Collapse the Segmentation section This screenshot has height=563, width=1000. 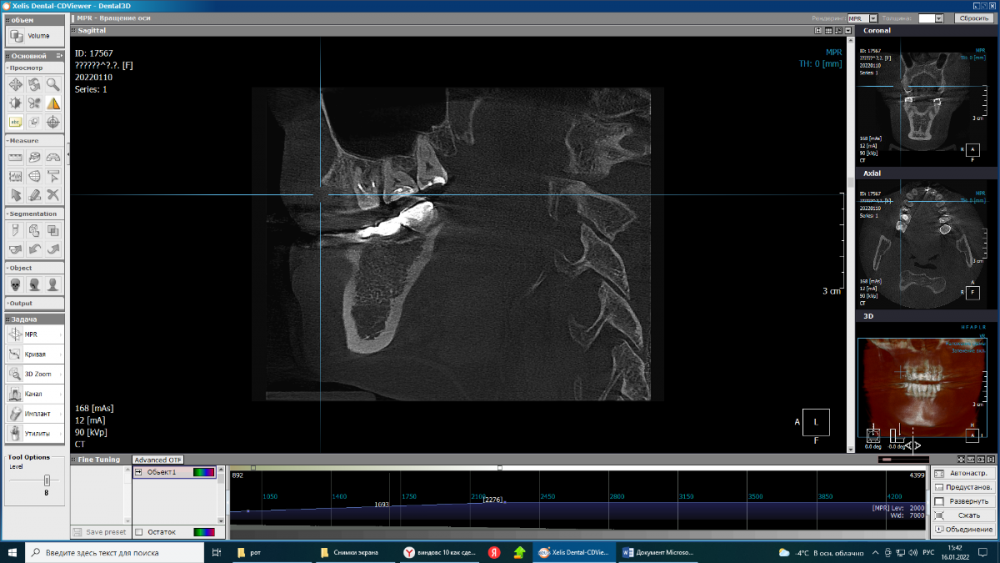click(x=9, y=214)
